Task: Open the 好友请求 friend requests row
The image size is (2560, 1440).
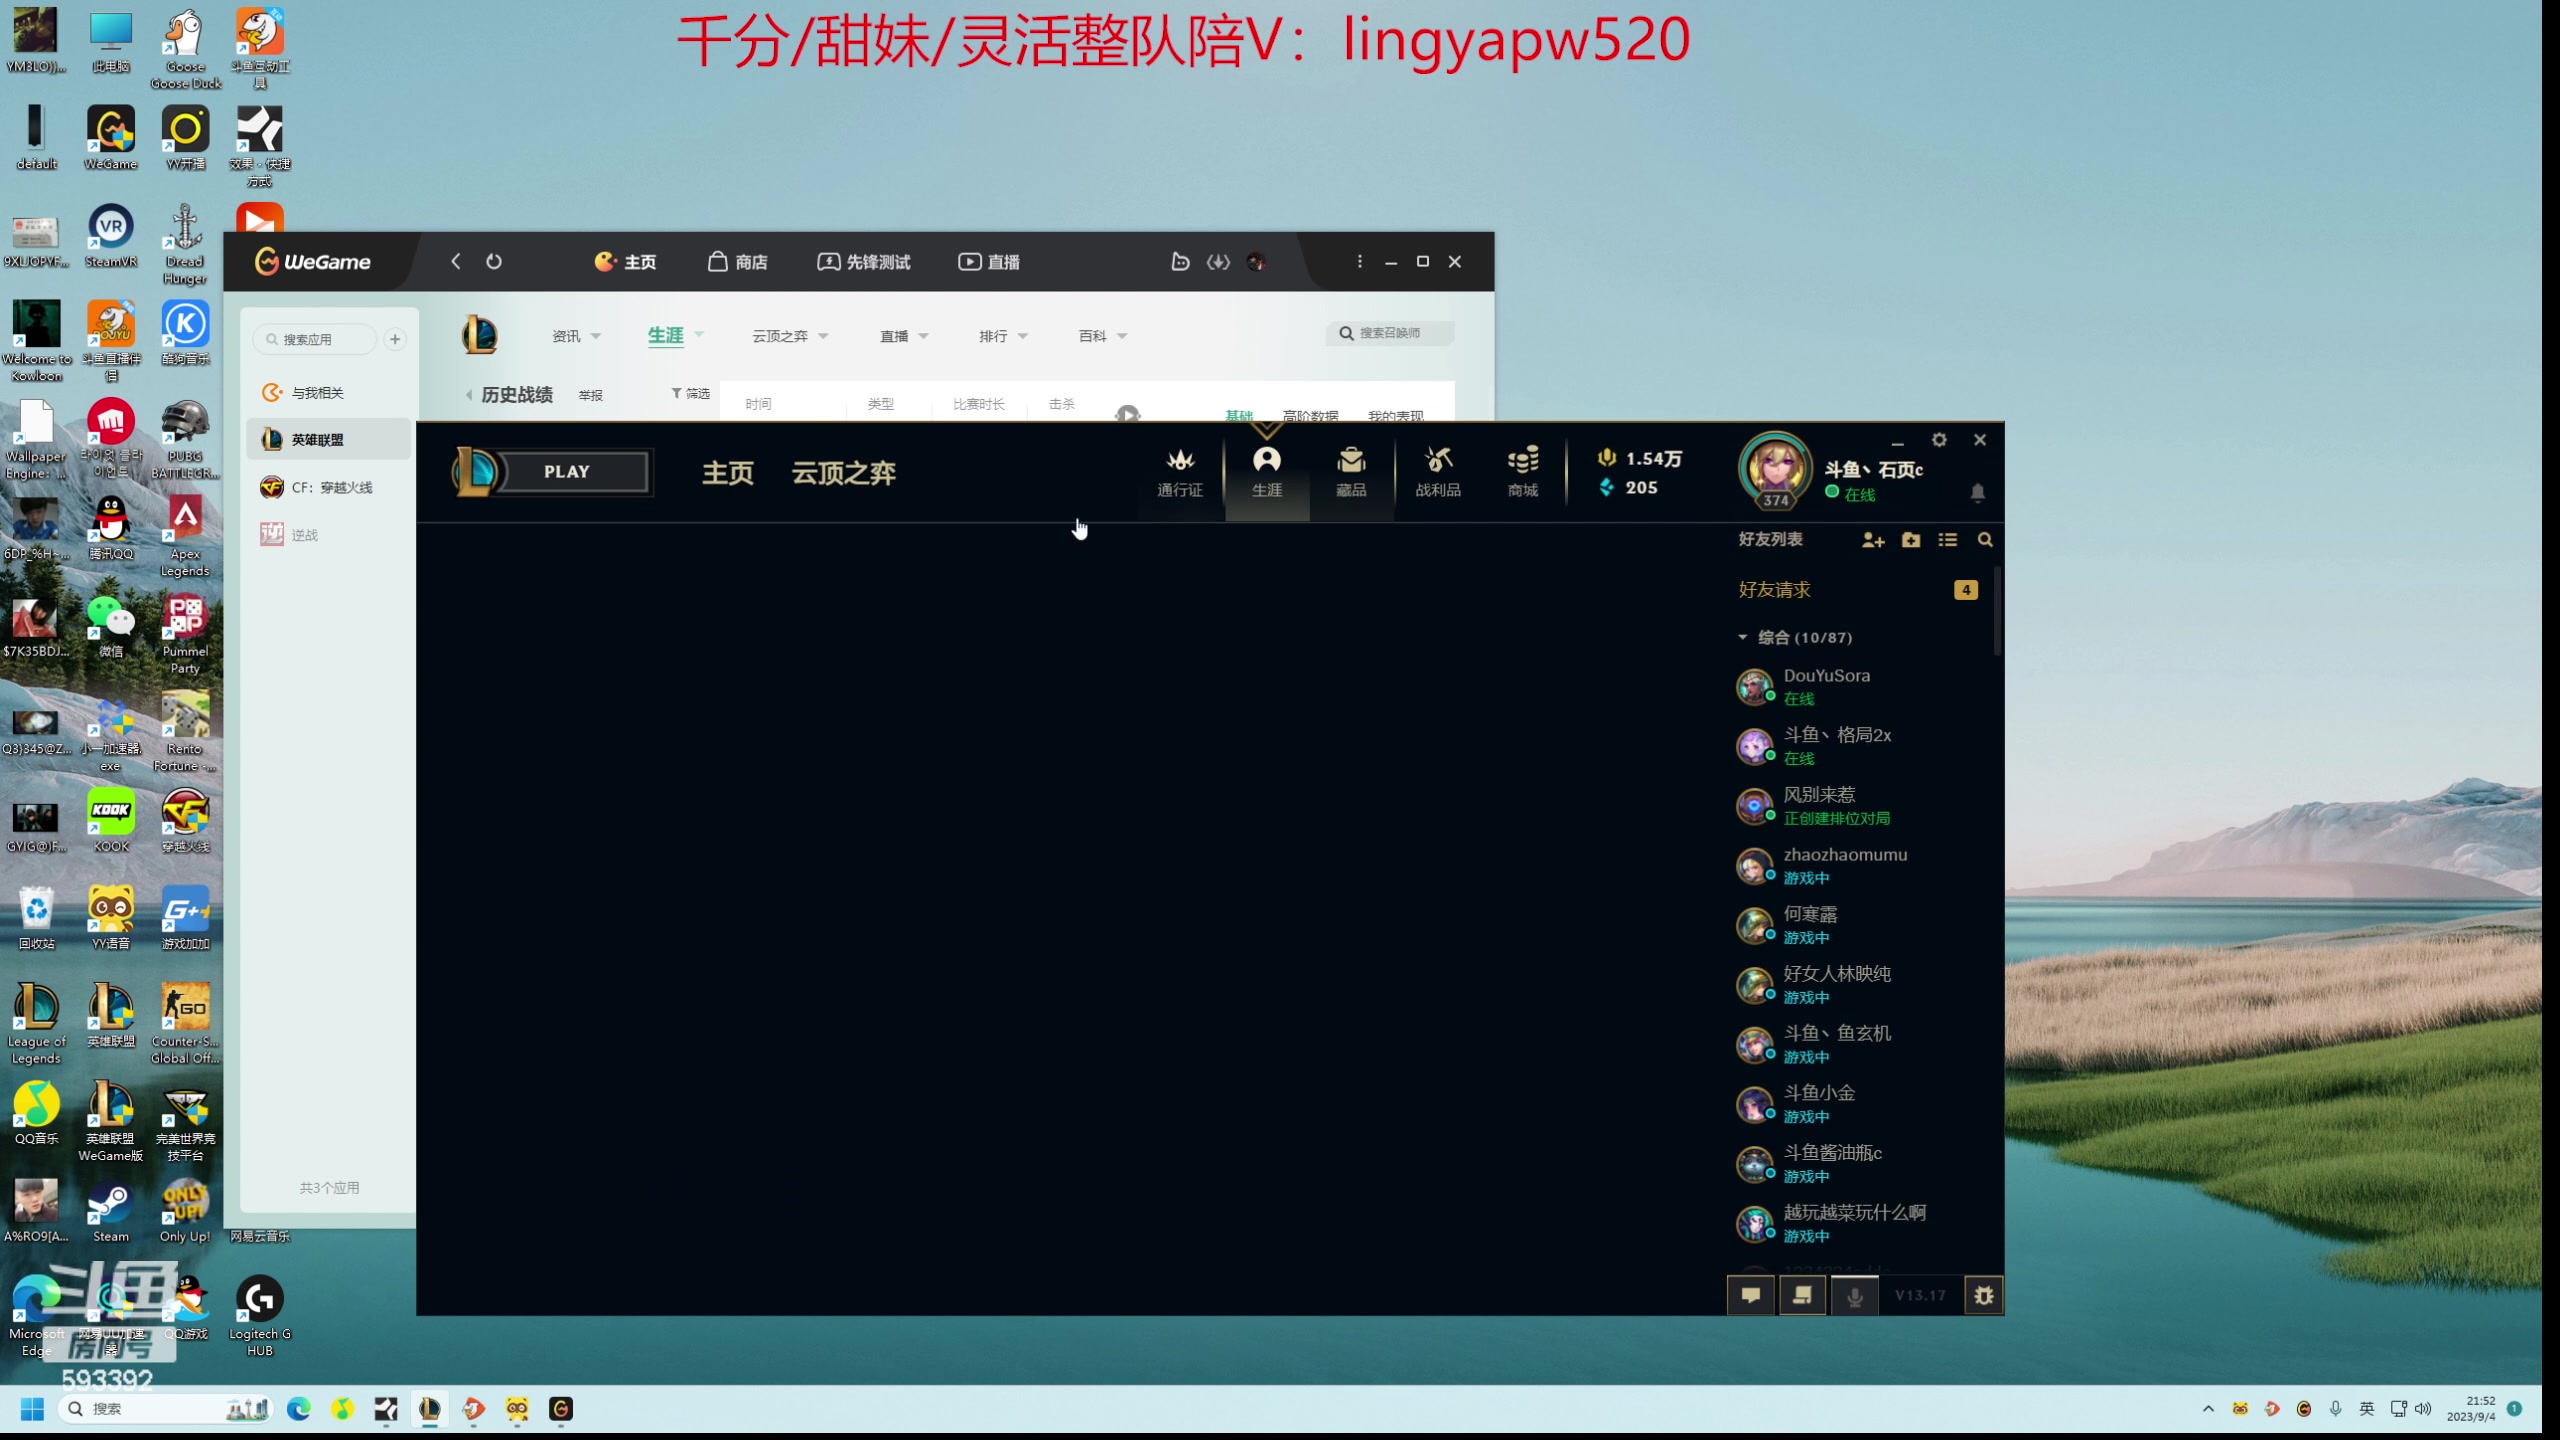Action: tap(1858, 590)
